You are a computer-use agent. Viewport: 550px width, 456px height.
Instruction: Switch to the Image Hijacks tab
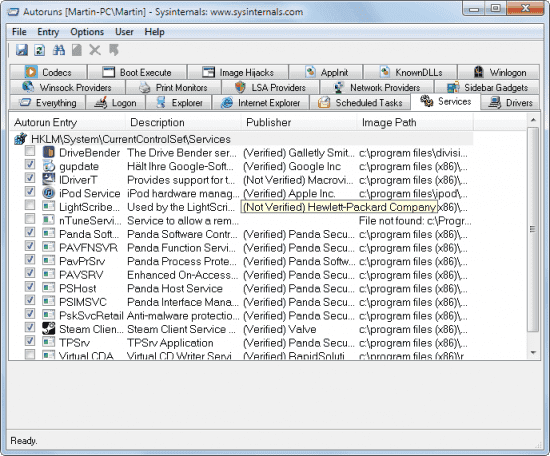pos(238,72)
